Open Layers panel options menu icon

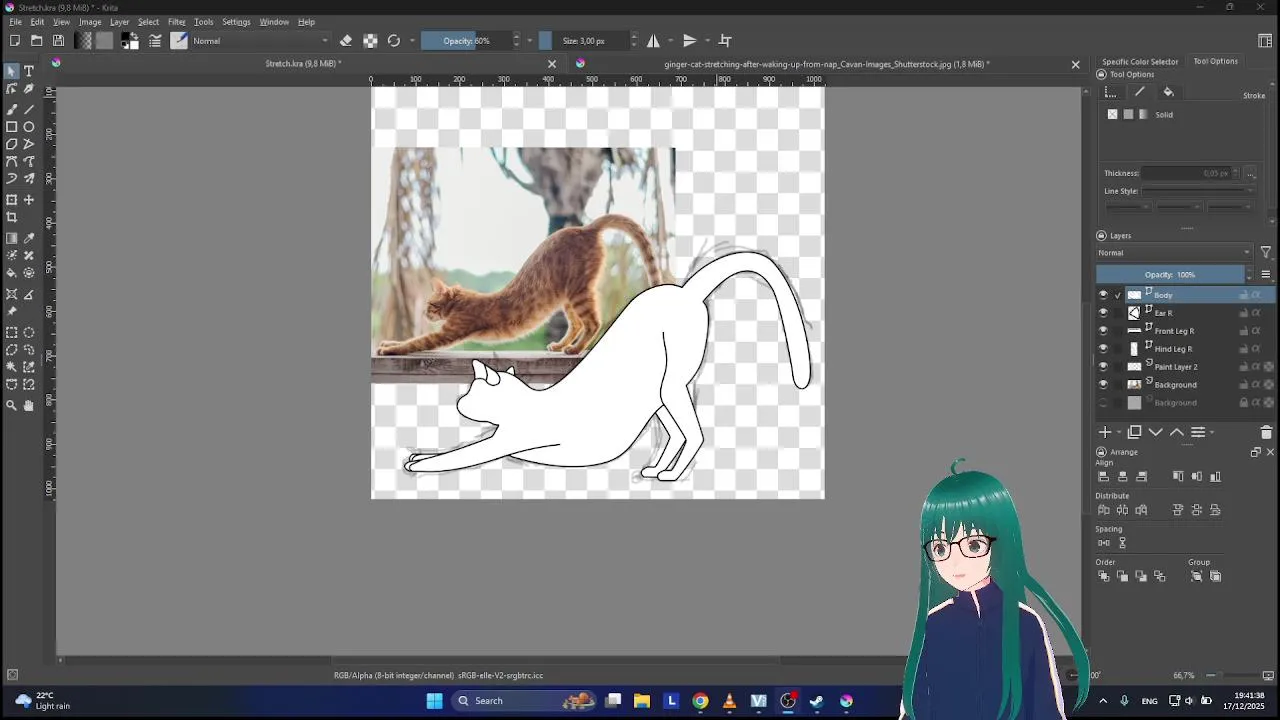[x=1265, y=274]
